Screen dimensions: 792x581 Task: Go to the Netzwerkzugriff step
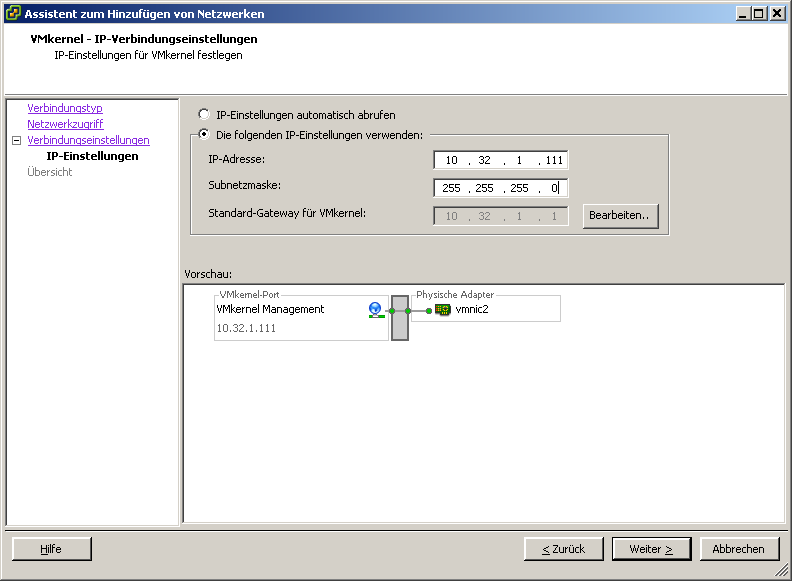coord(65,124)
